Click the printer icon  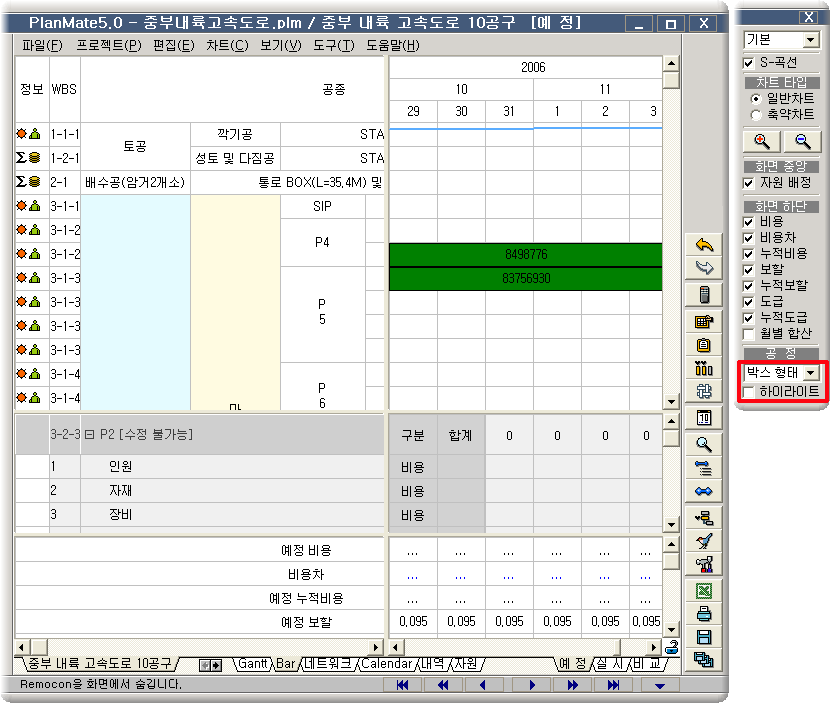click(705, 614)
